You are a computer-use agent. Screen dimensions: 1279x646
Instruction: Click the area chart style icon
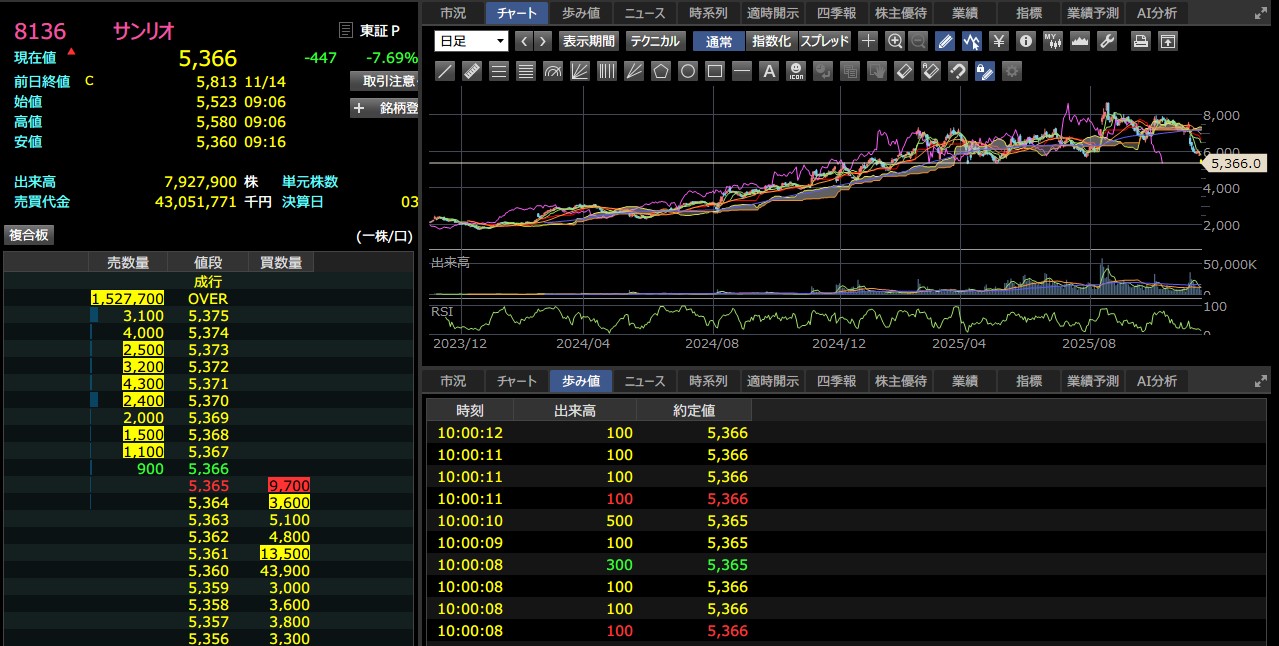tap(1080, 41)
